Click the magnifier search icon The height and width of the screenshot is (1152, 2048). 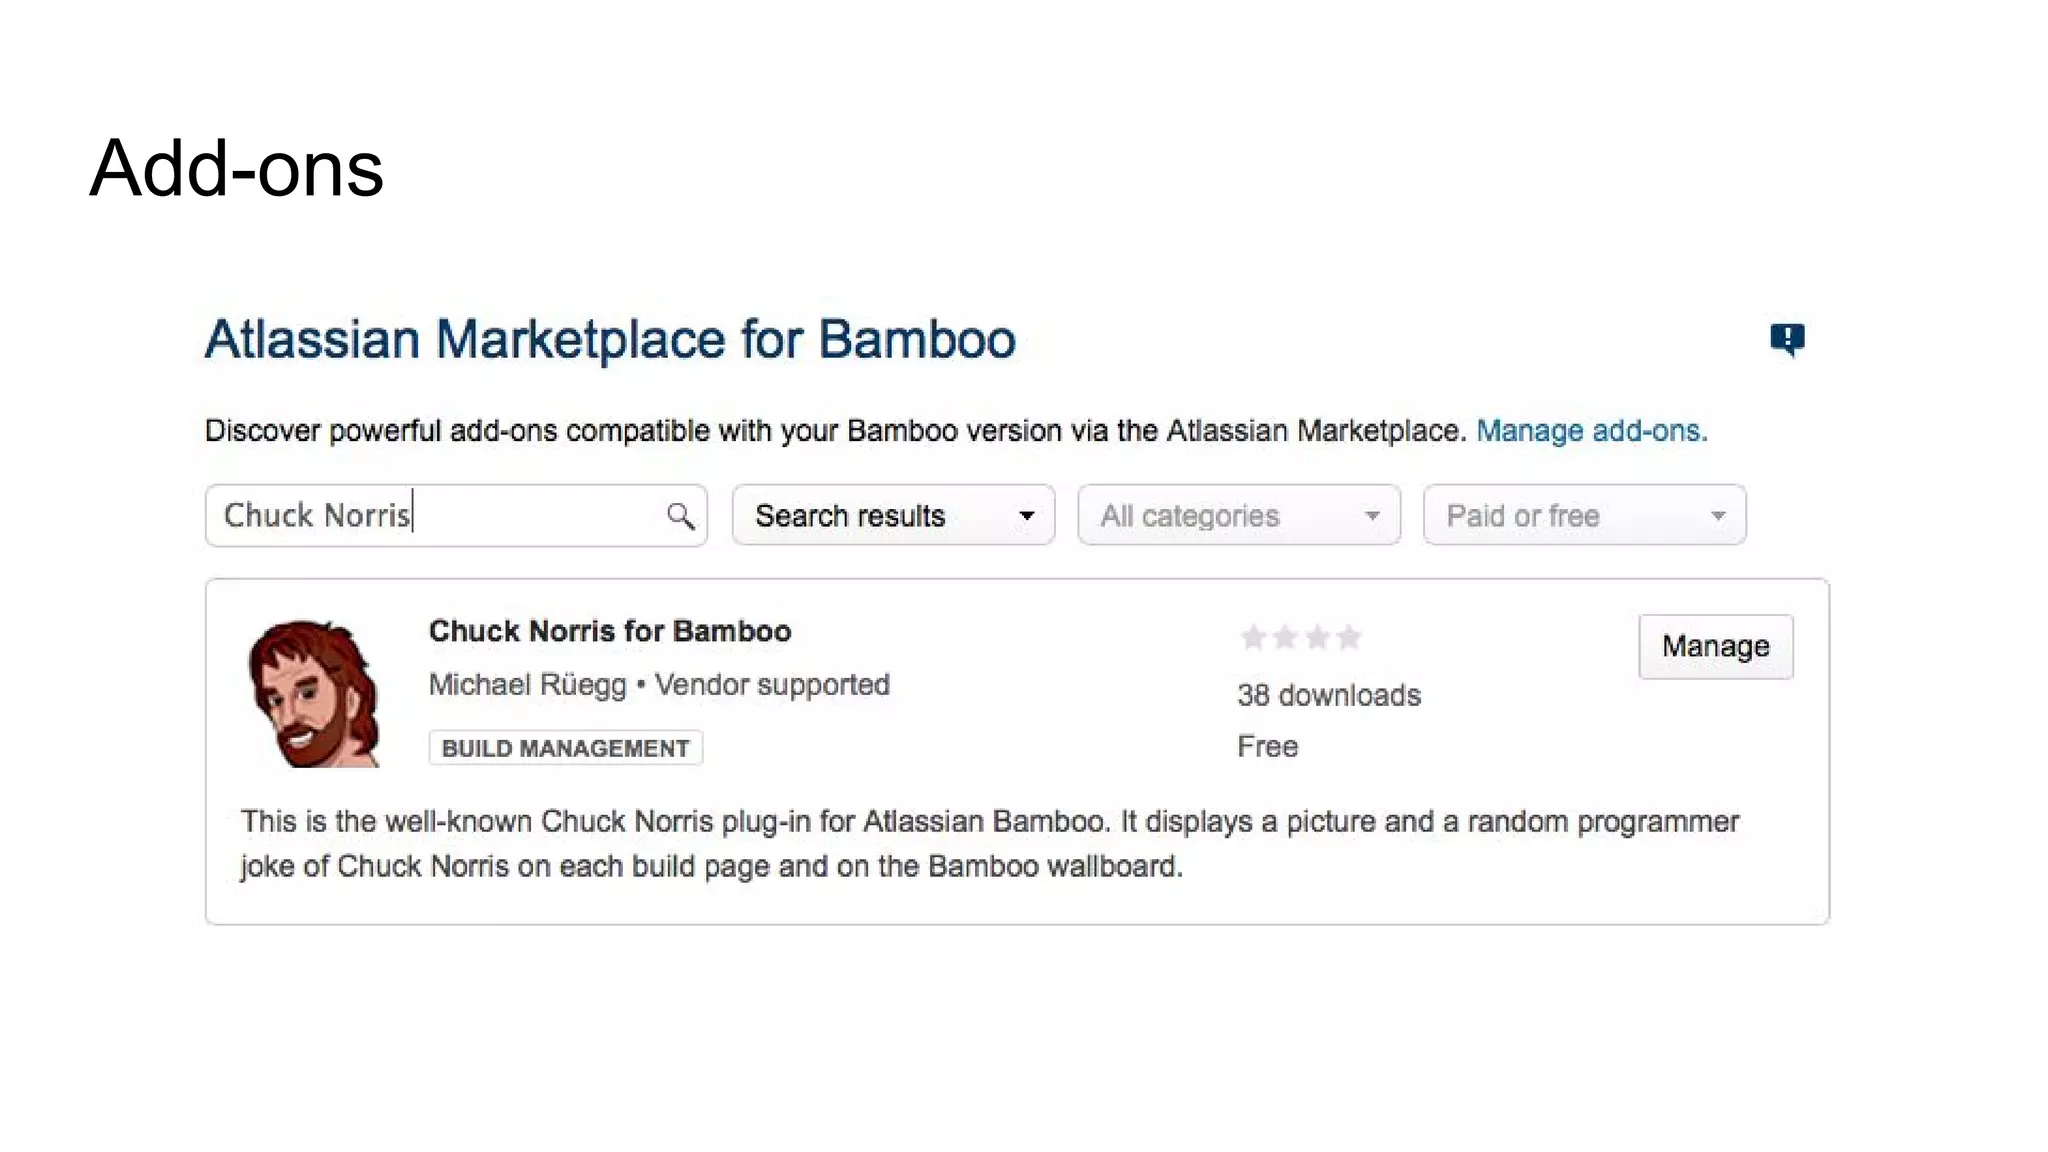click(x=681, y=516)
